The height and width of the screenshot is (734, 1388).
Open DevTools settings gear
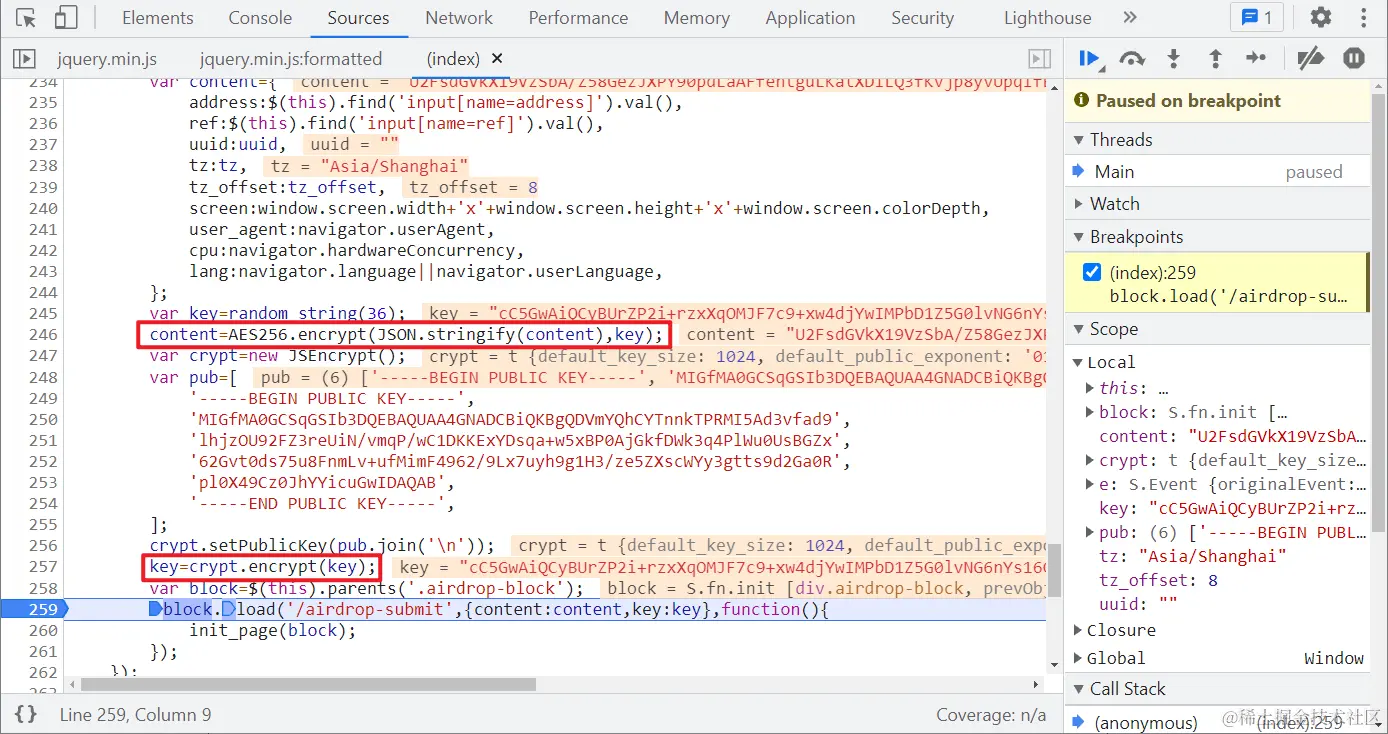pyautogui.click(x=1321, y=17)
